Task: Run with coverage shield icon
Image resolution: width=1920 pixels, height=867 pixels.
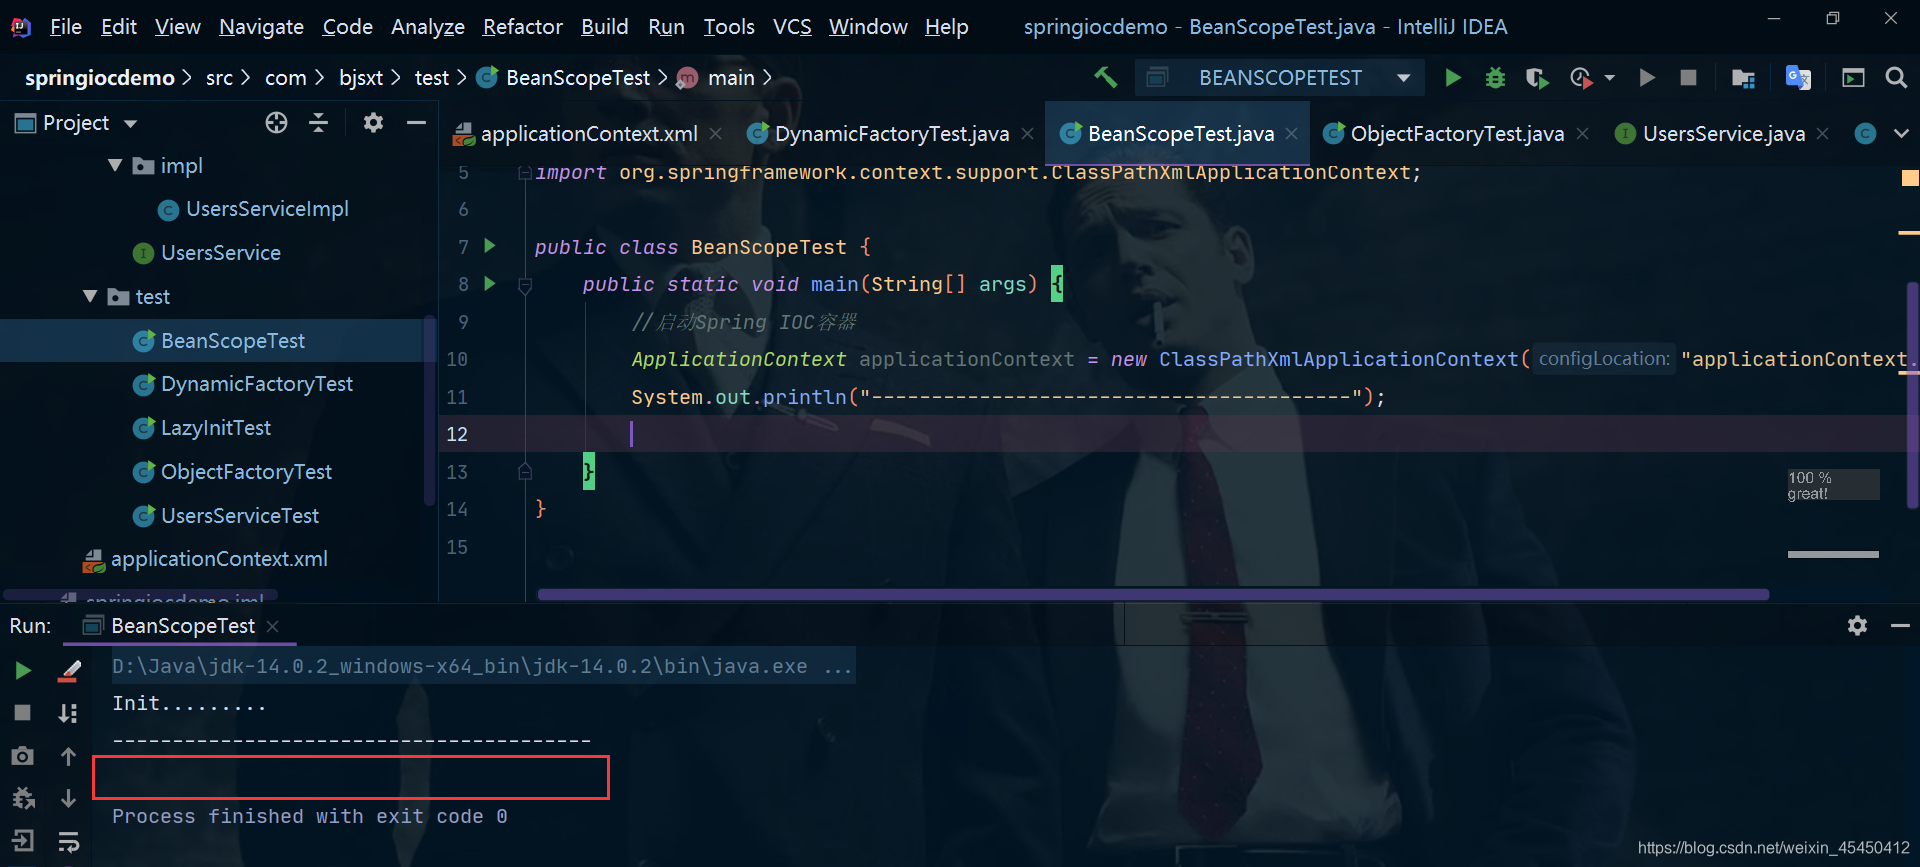Action: 1537,77
